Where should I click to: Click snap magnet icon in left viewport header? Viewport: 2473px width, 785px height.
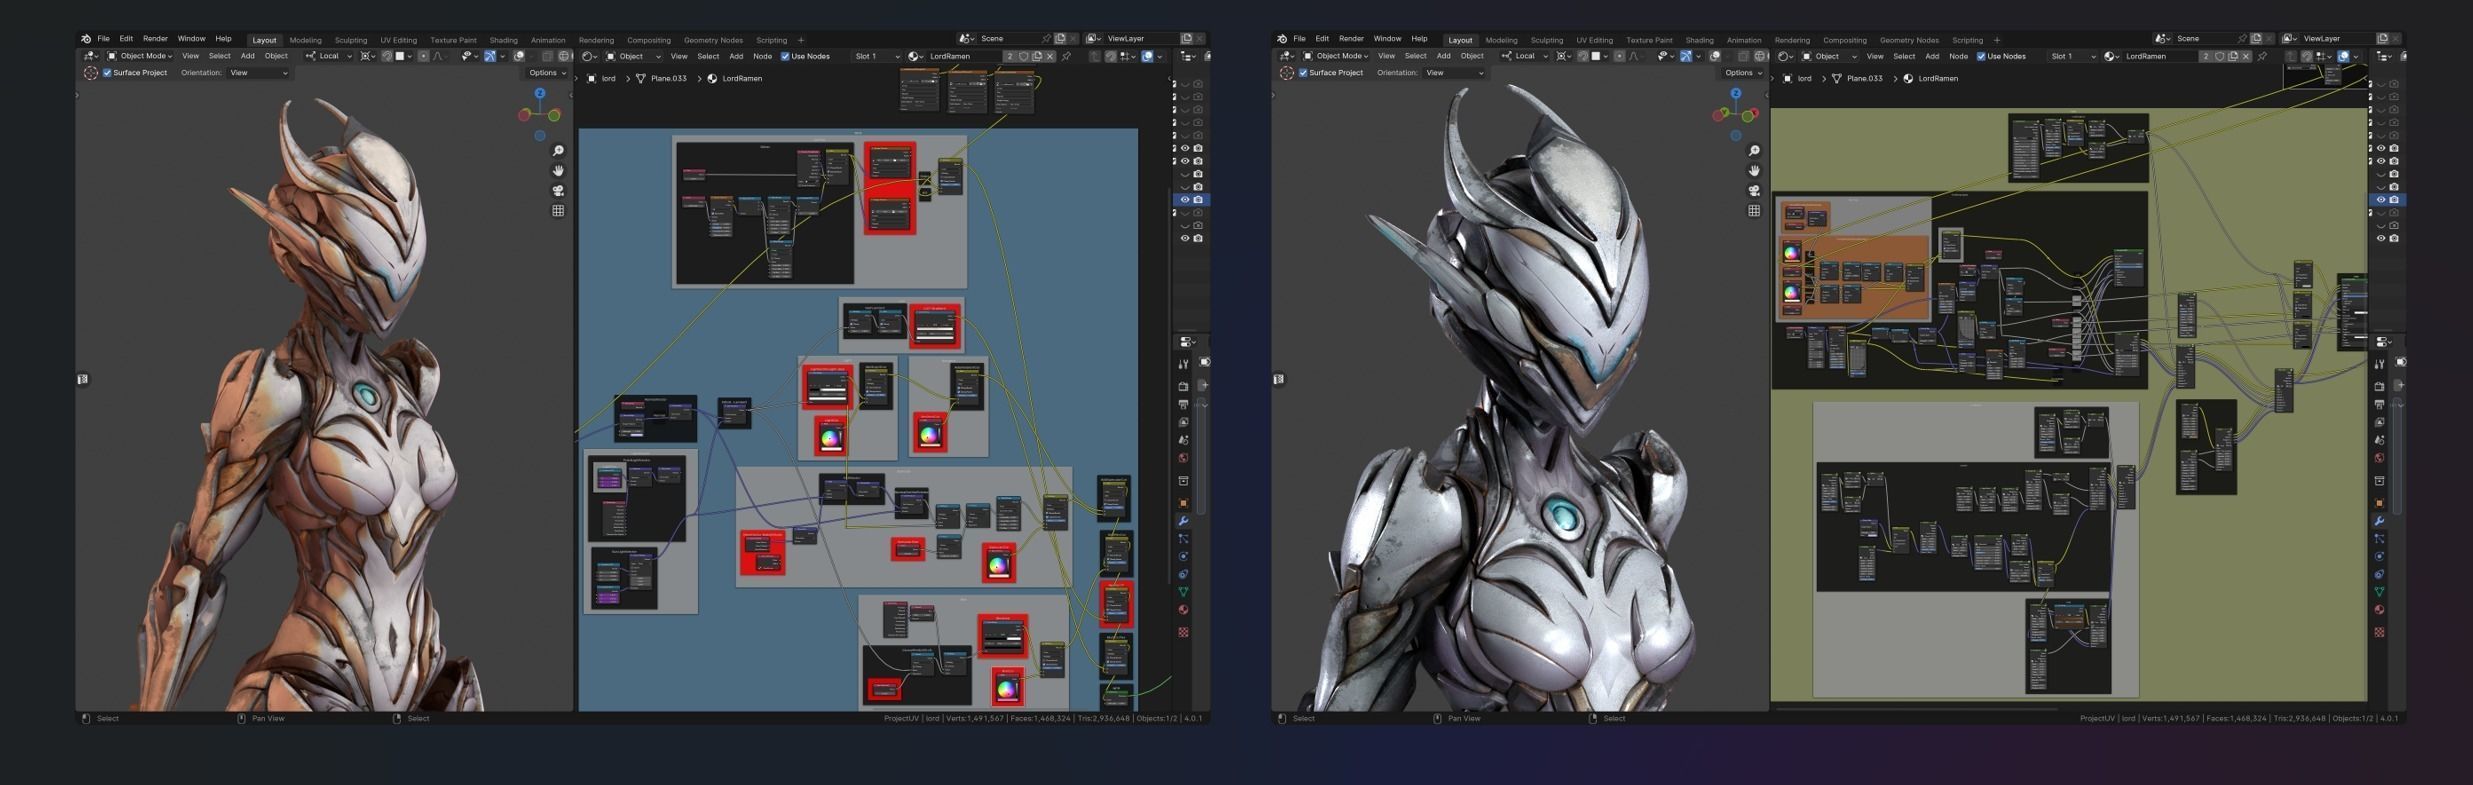point(387,57)
